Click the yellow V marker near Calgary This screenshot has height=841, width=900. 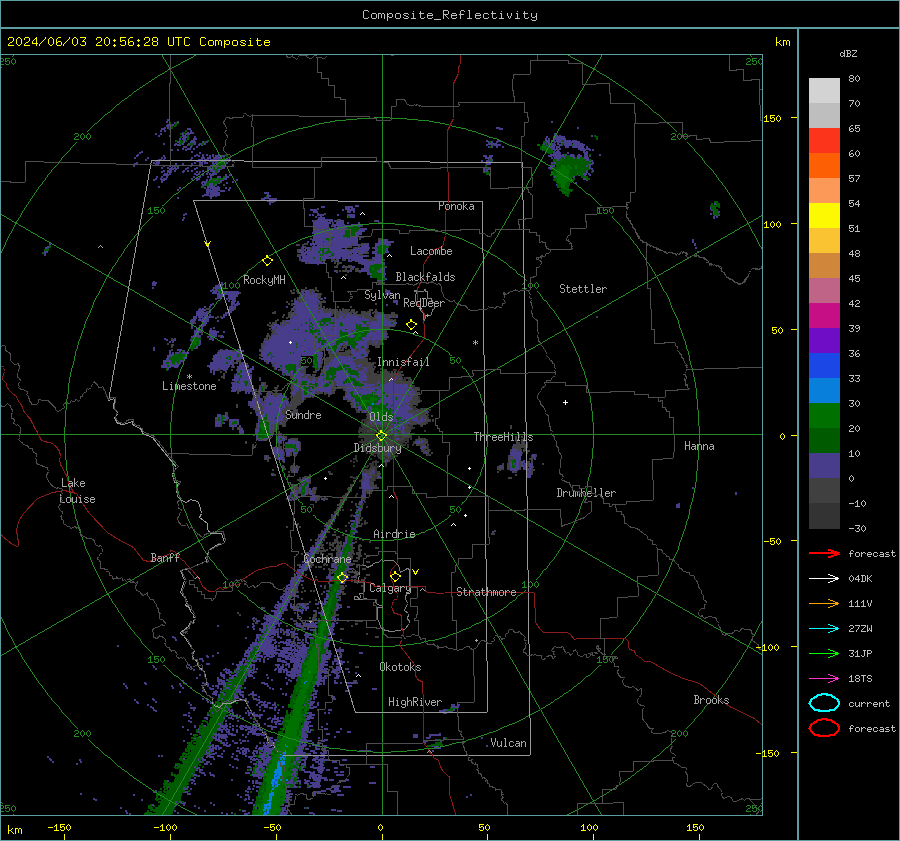coord(416,572)
